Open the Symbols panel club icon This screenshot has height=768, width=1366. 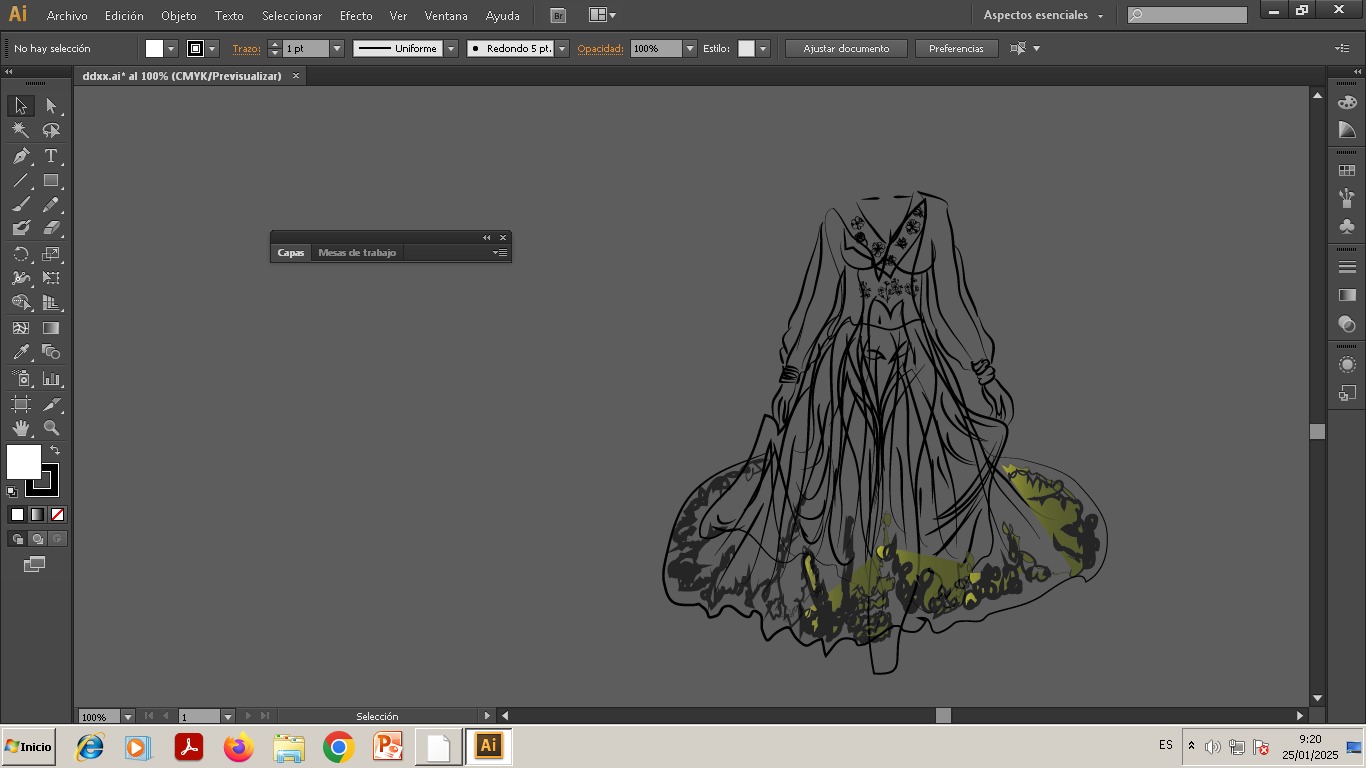point(1347,227)
